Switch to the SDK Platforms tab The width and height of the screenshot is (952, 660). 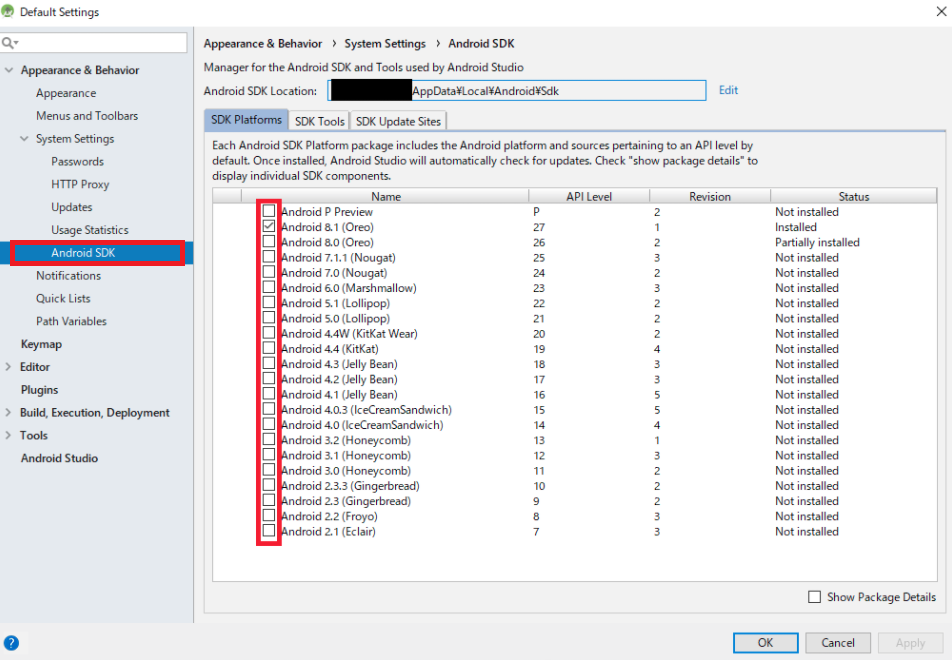click(x=246, y=120)
